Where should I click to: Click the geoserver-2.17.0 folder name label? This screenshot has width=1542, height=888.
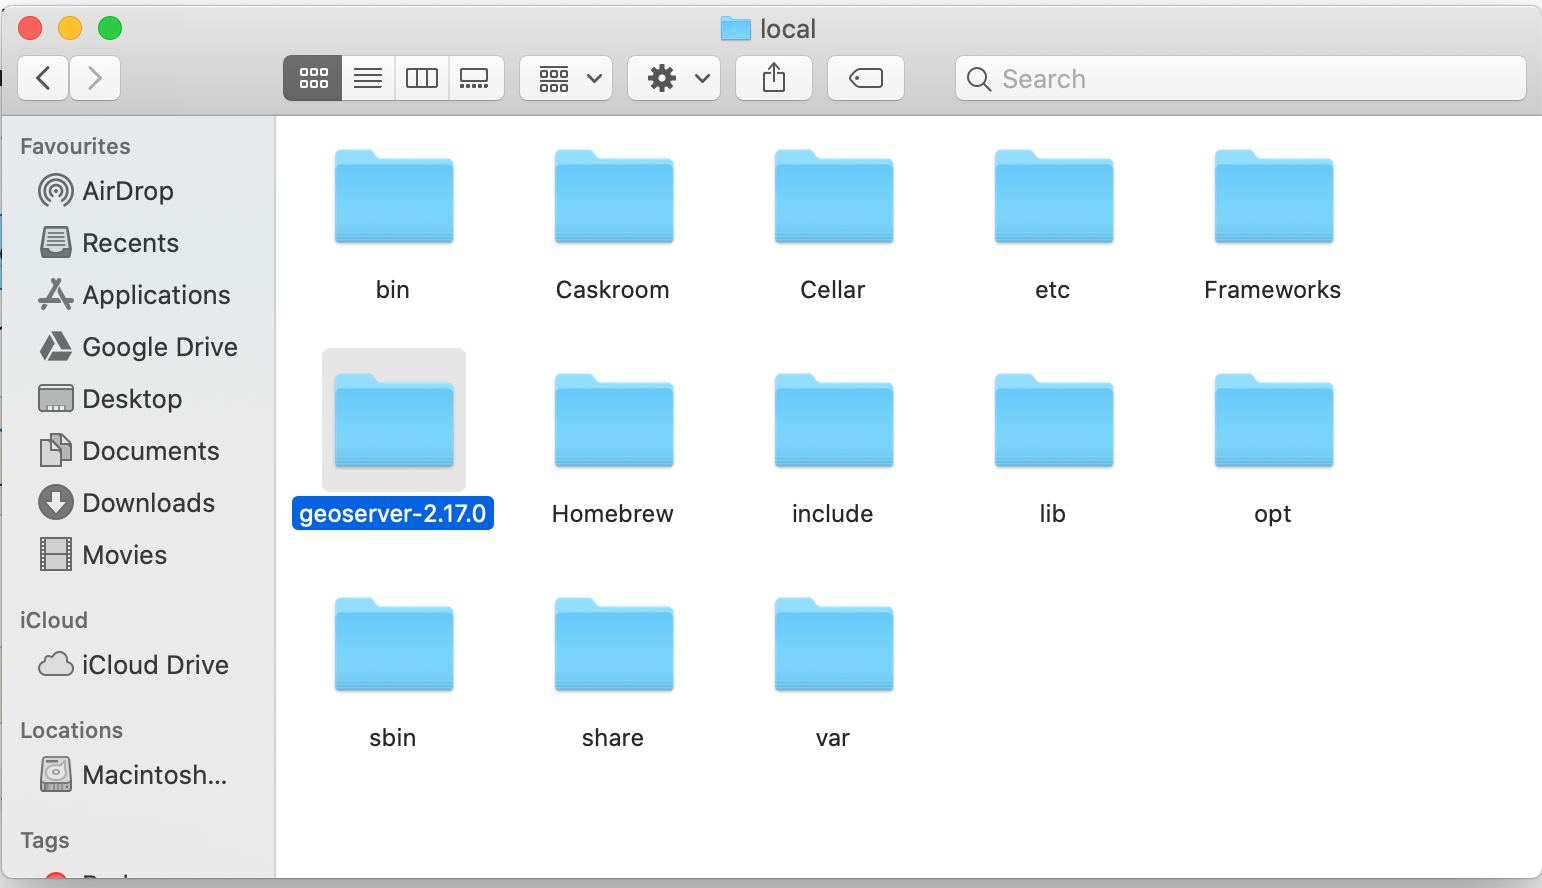coord(393,514)
